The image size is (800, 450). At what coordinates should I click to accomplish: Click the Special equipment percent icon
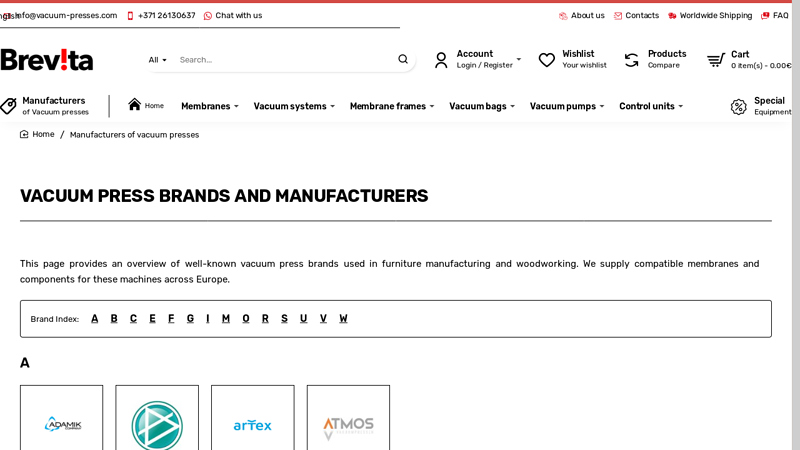click(x=738, y=106)
